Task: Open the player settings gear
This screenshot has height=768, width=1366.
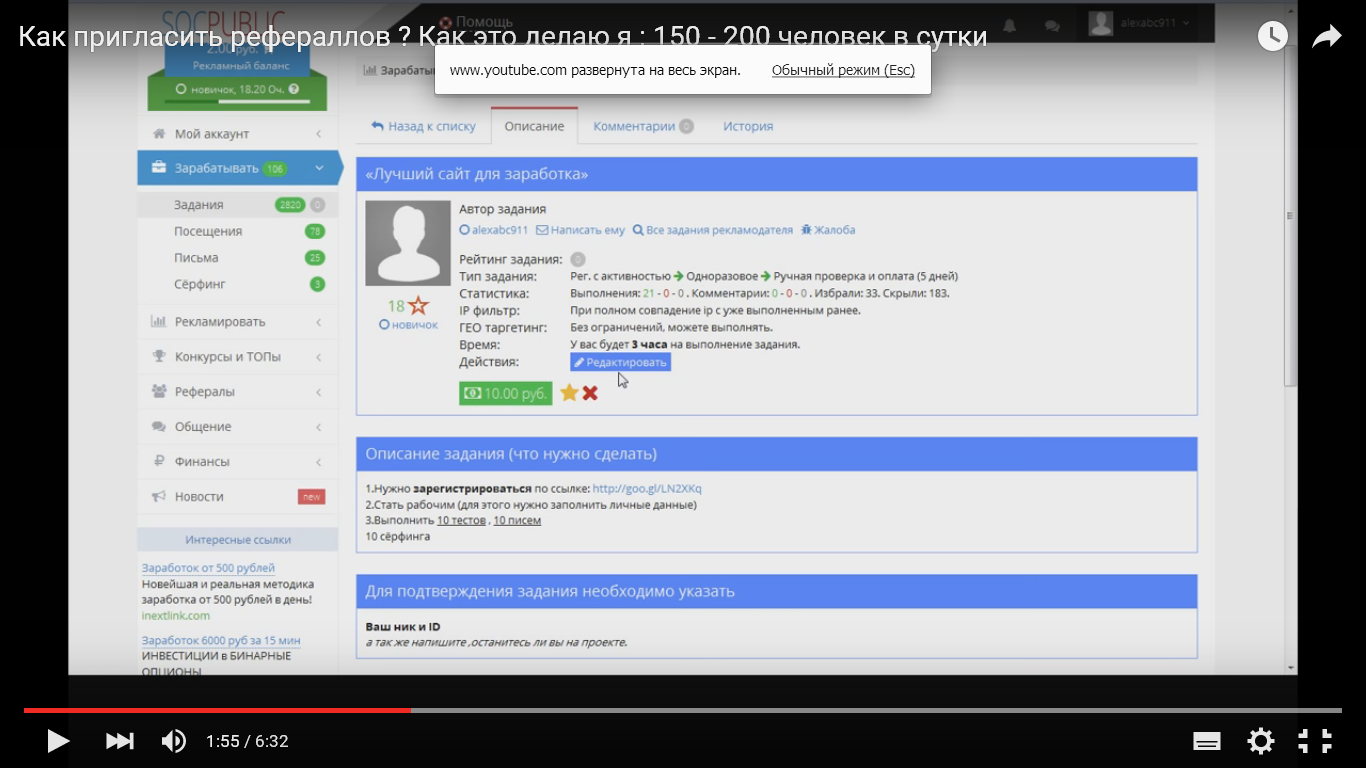Action: pyautogui.click(x=1261, y=741)
